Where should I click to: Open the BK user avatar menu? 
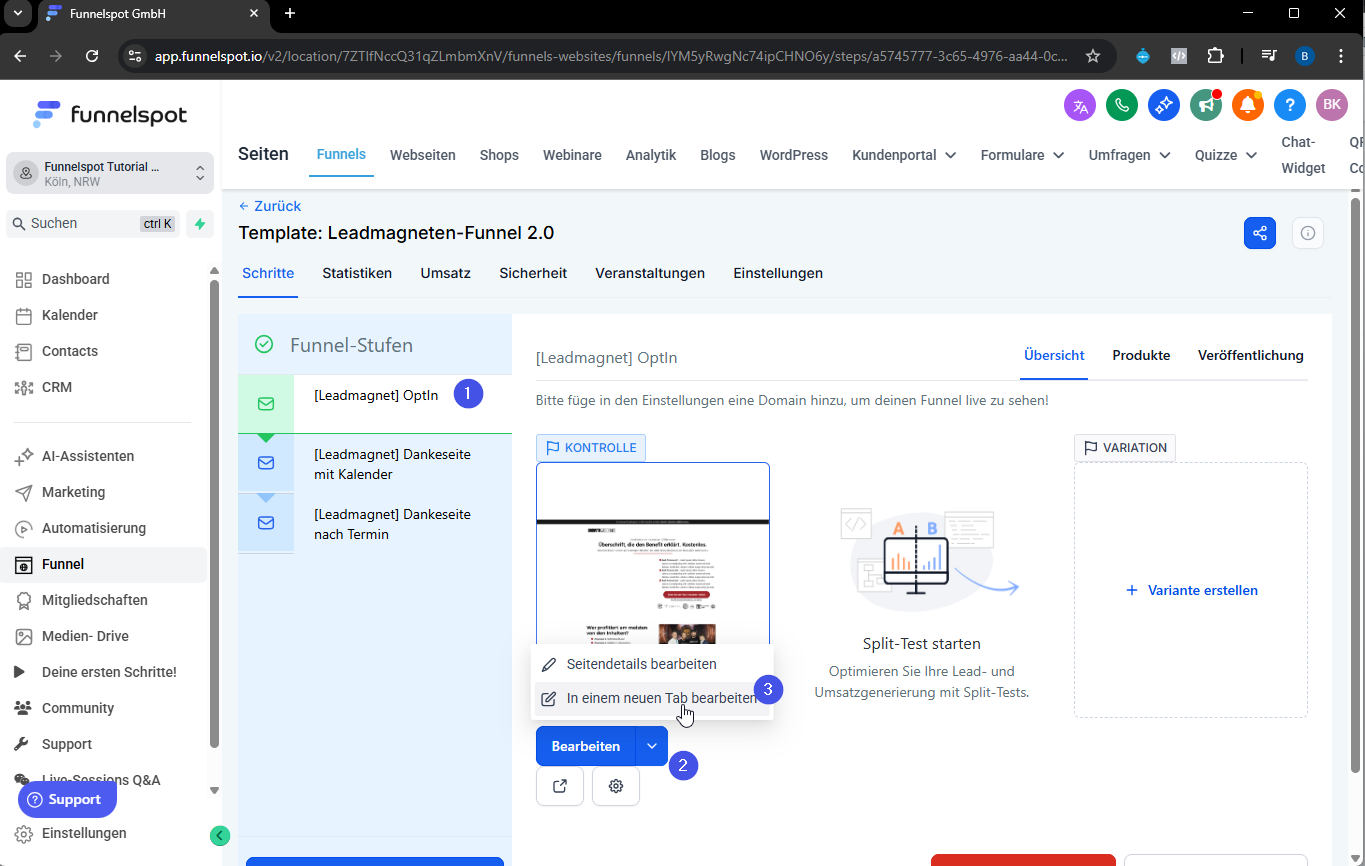(x=1332, y=105)
